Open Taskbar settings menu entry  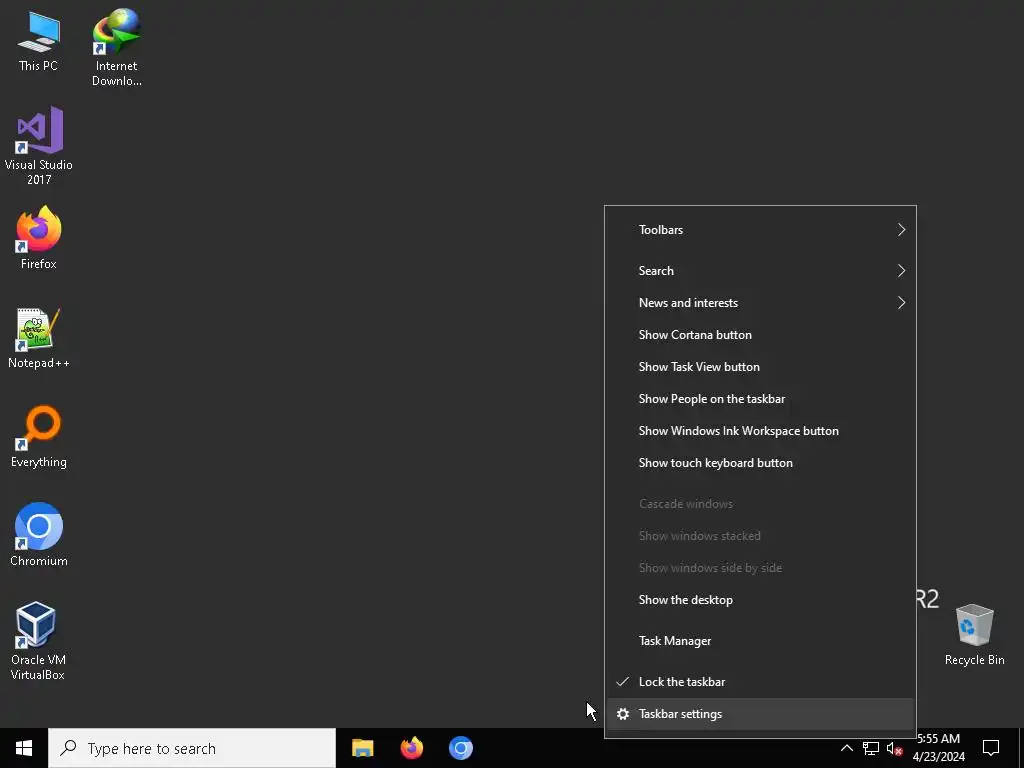(760, 714)
